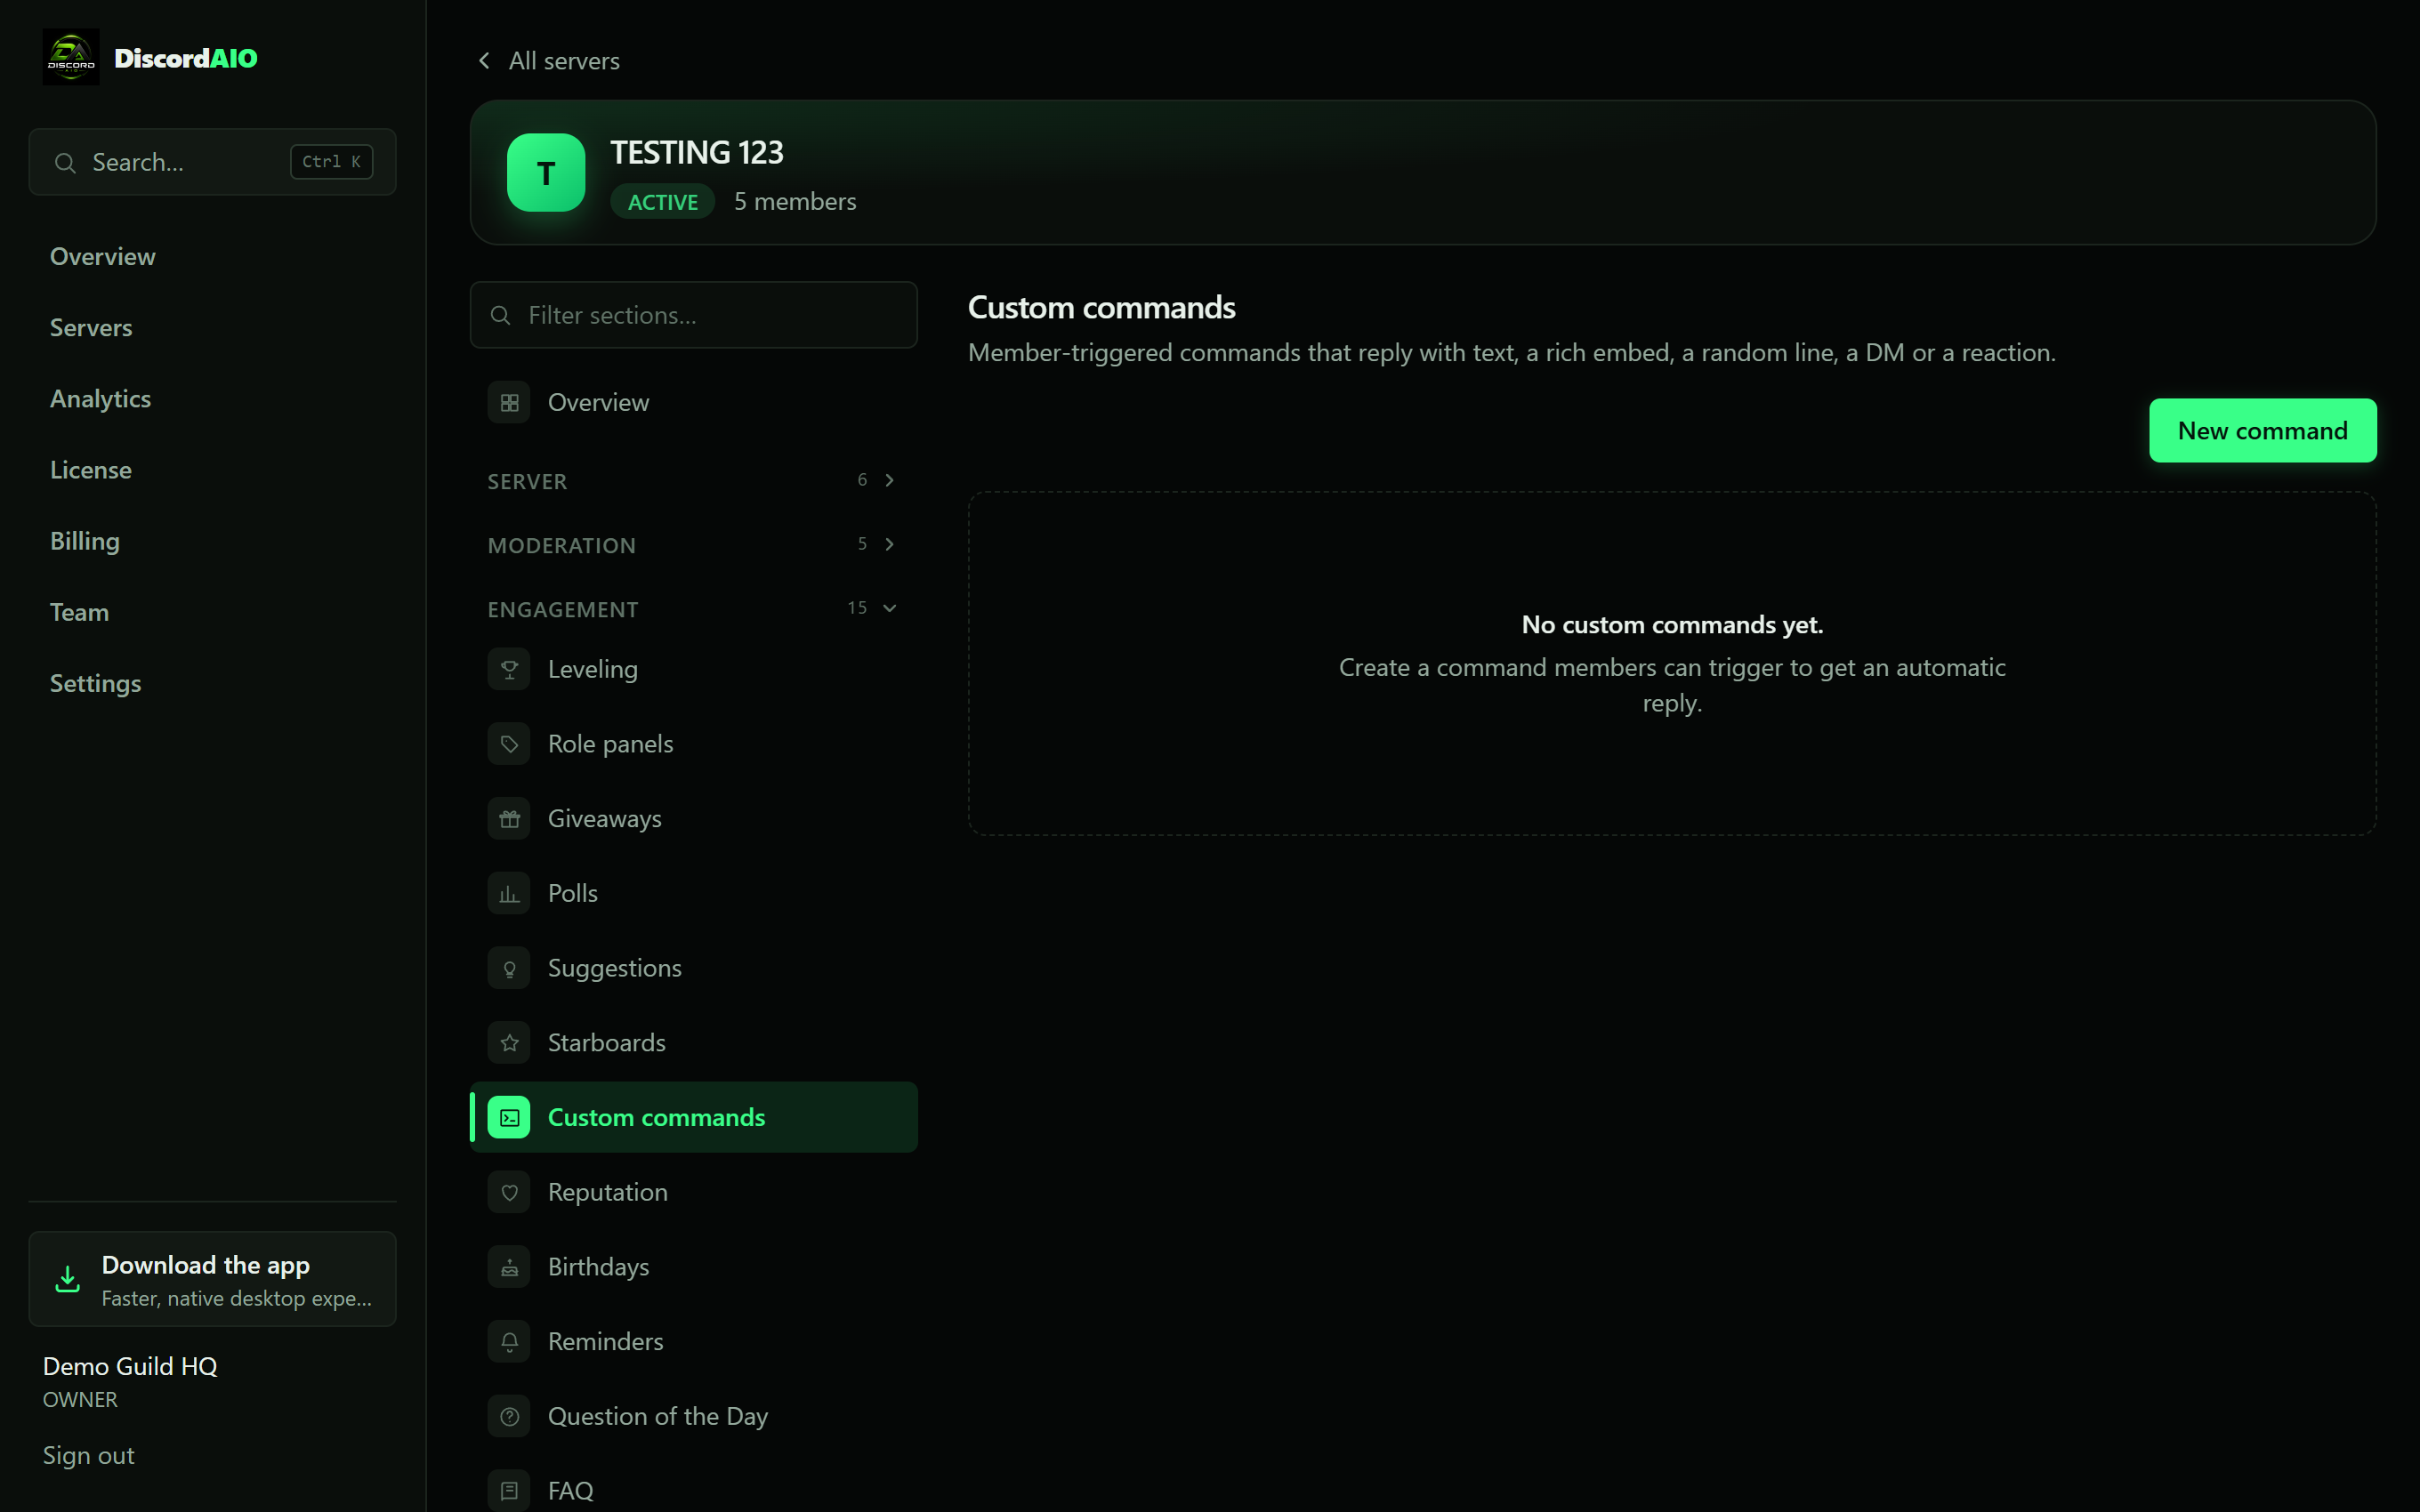Click the Role panels tag icon
Image resolution: width=2420 pixels, height=1512 pixels.
[x=509, y=744]
